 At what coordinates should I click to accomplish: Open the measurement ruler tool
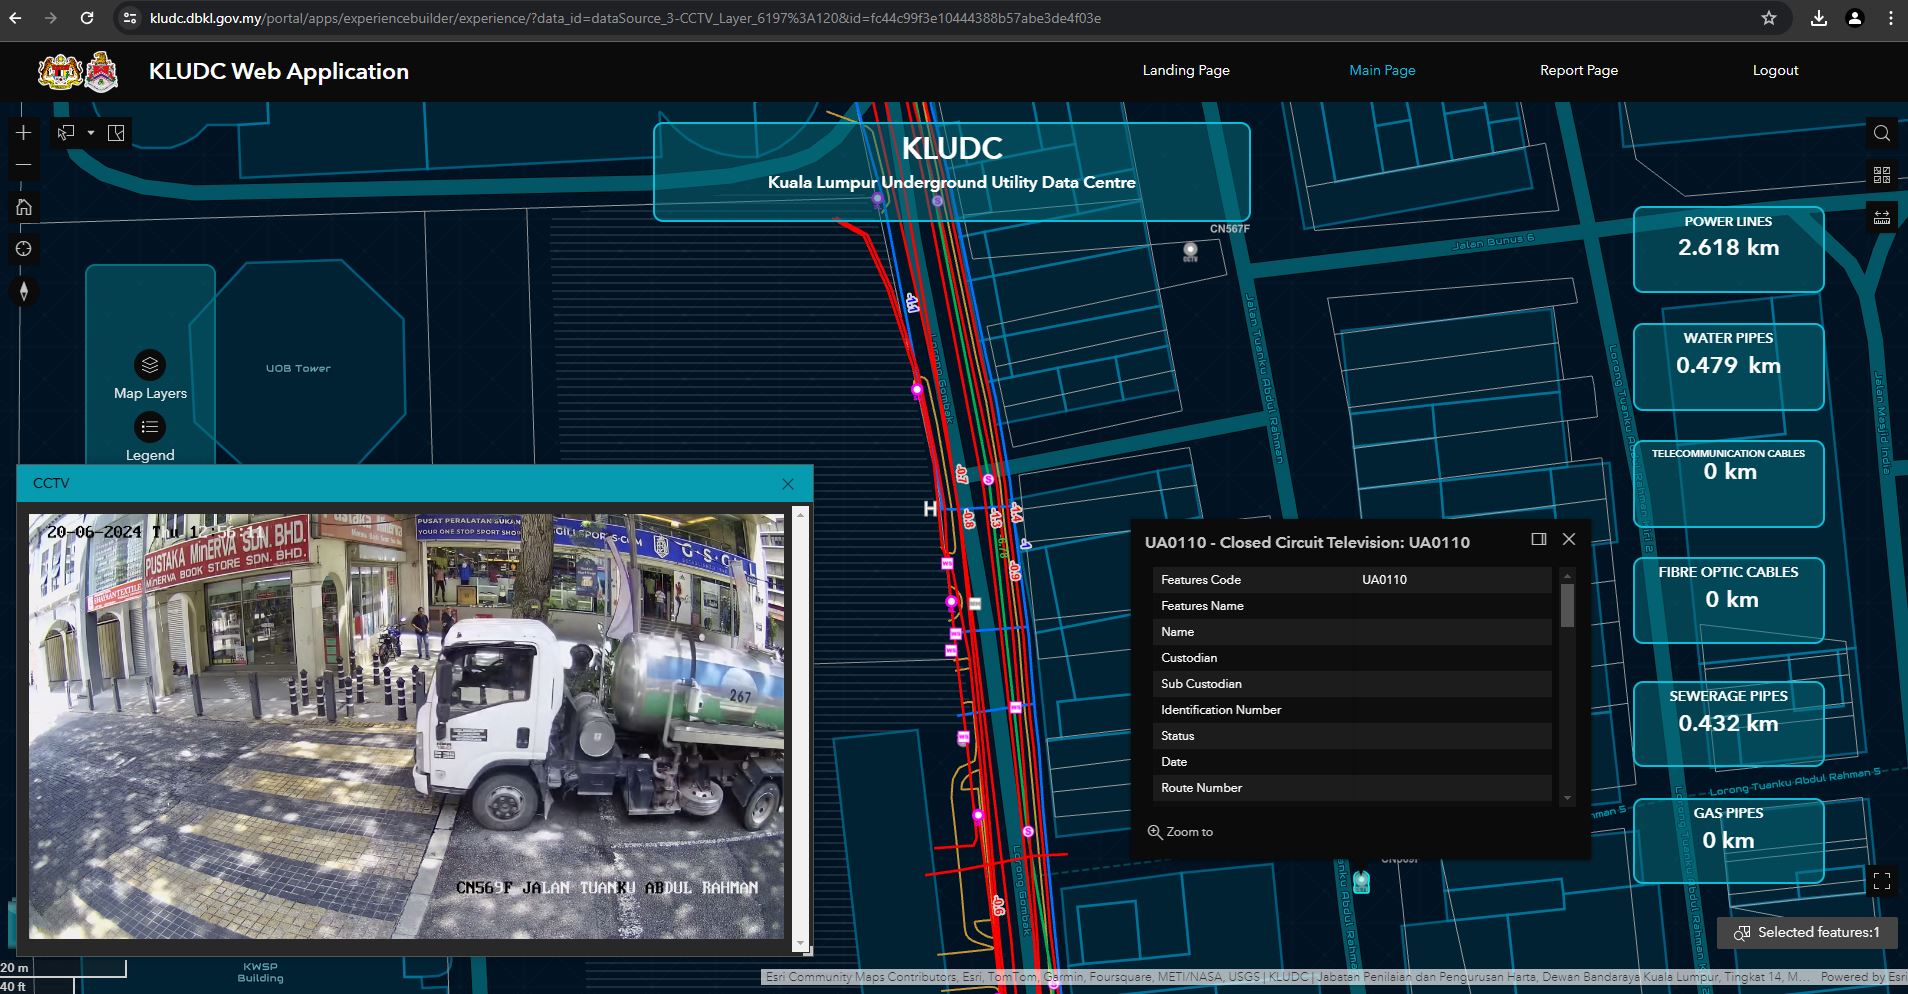(1882, 217)
